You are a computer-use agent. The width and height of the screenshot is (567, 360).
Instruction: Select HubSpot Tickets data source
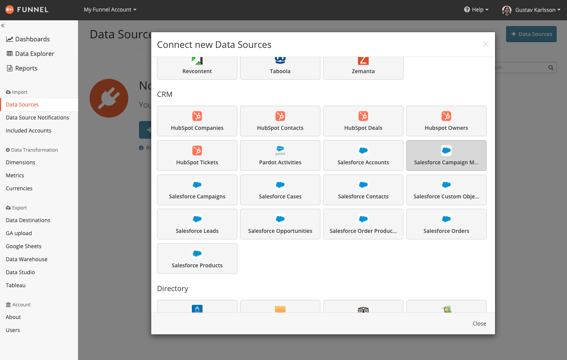tap(197, 155)
